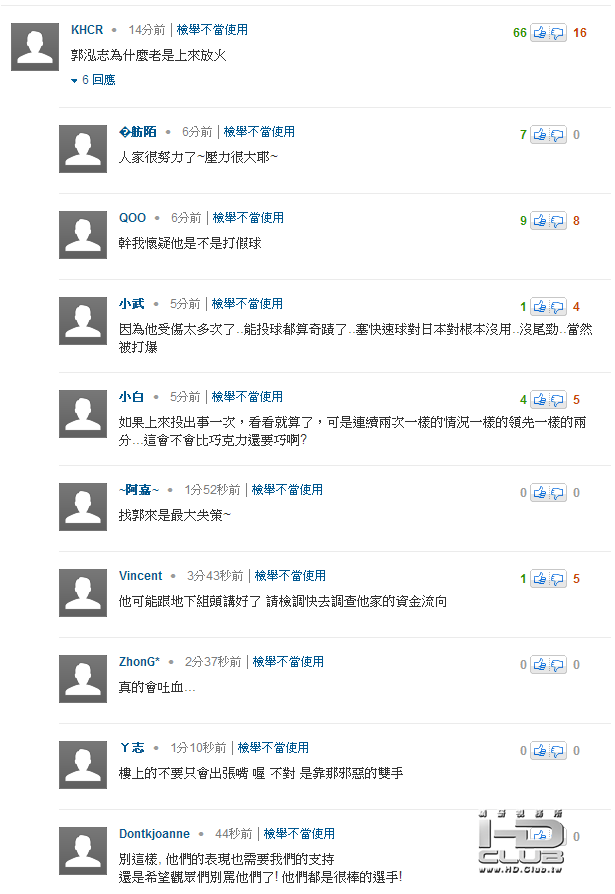This screenshot has height=894, width=615.
Task: Thumbs up KHCR's top comment
Action: [540, 33]
